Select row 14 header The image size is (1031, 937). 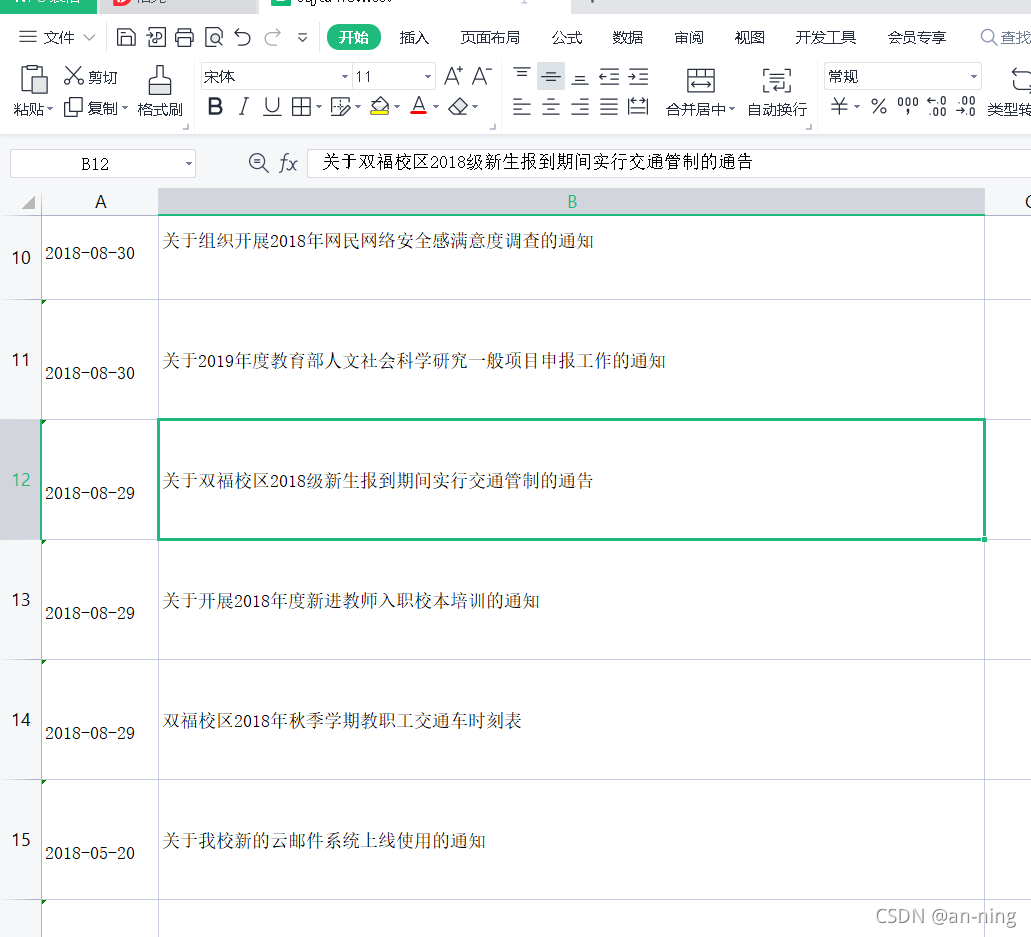pos(20,720)
